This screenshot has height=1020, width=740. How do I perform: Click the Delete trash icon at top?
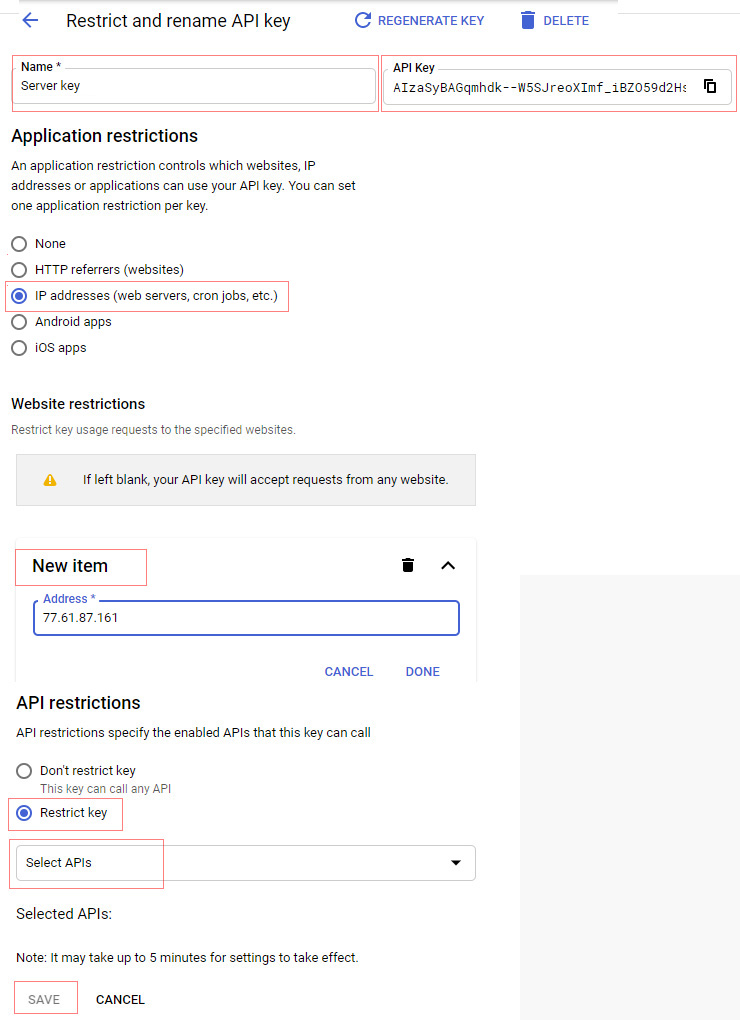point(528,20)
